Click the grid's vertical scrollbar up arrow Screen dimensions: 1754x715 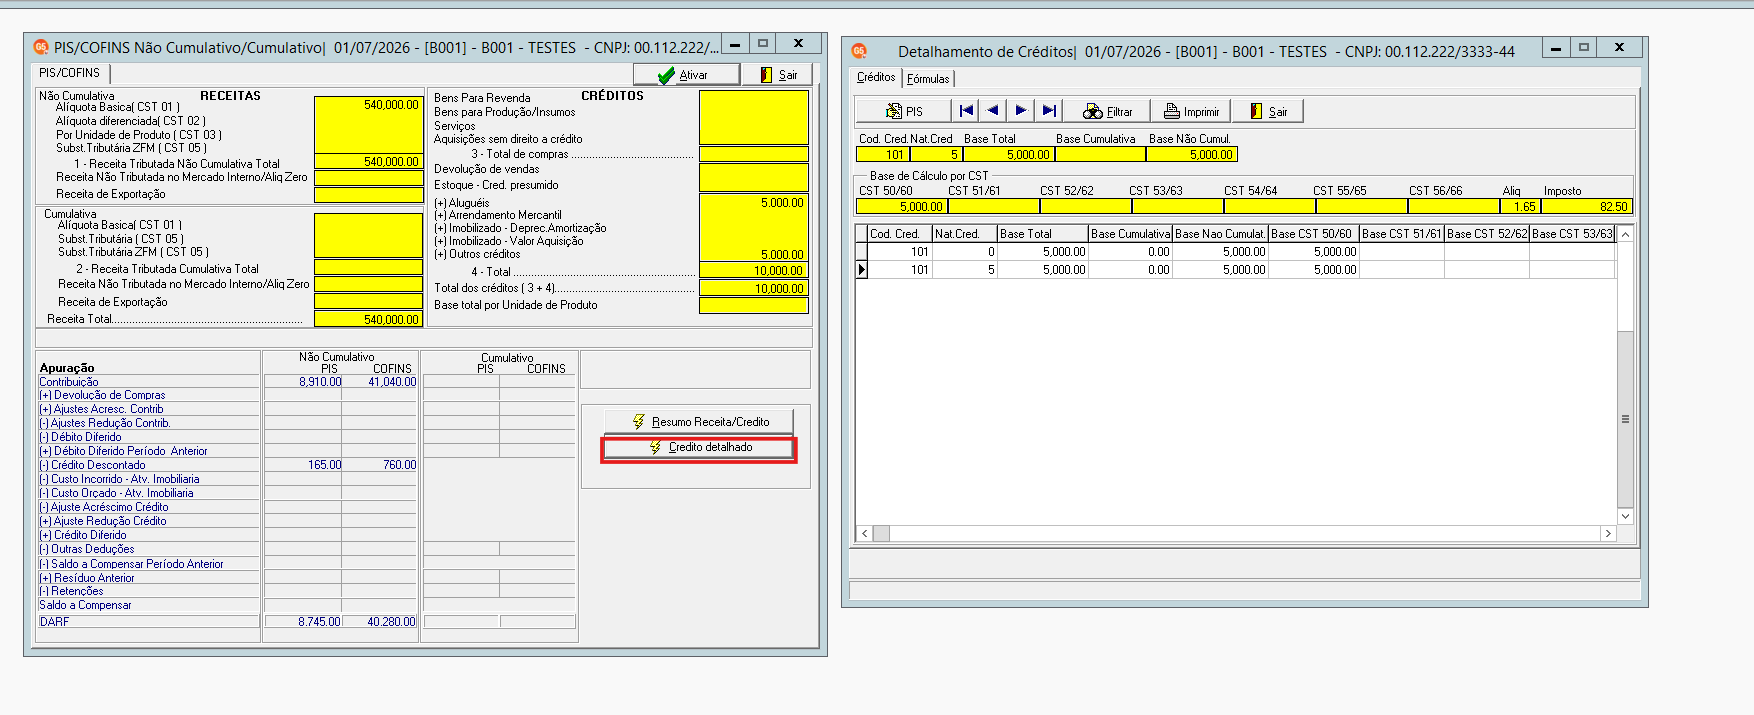pyautogui.click(x=1625, y=234)
